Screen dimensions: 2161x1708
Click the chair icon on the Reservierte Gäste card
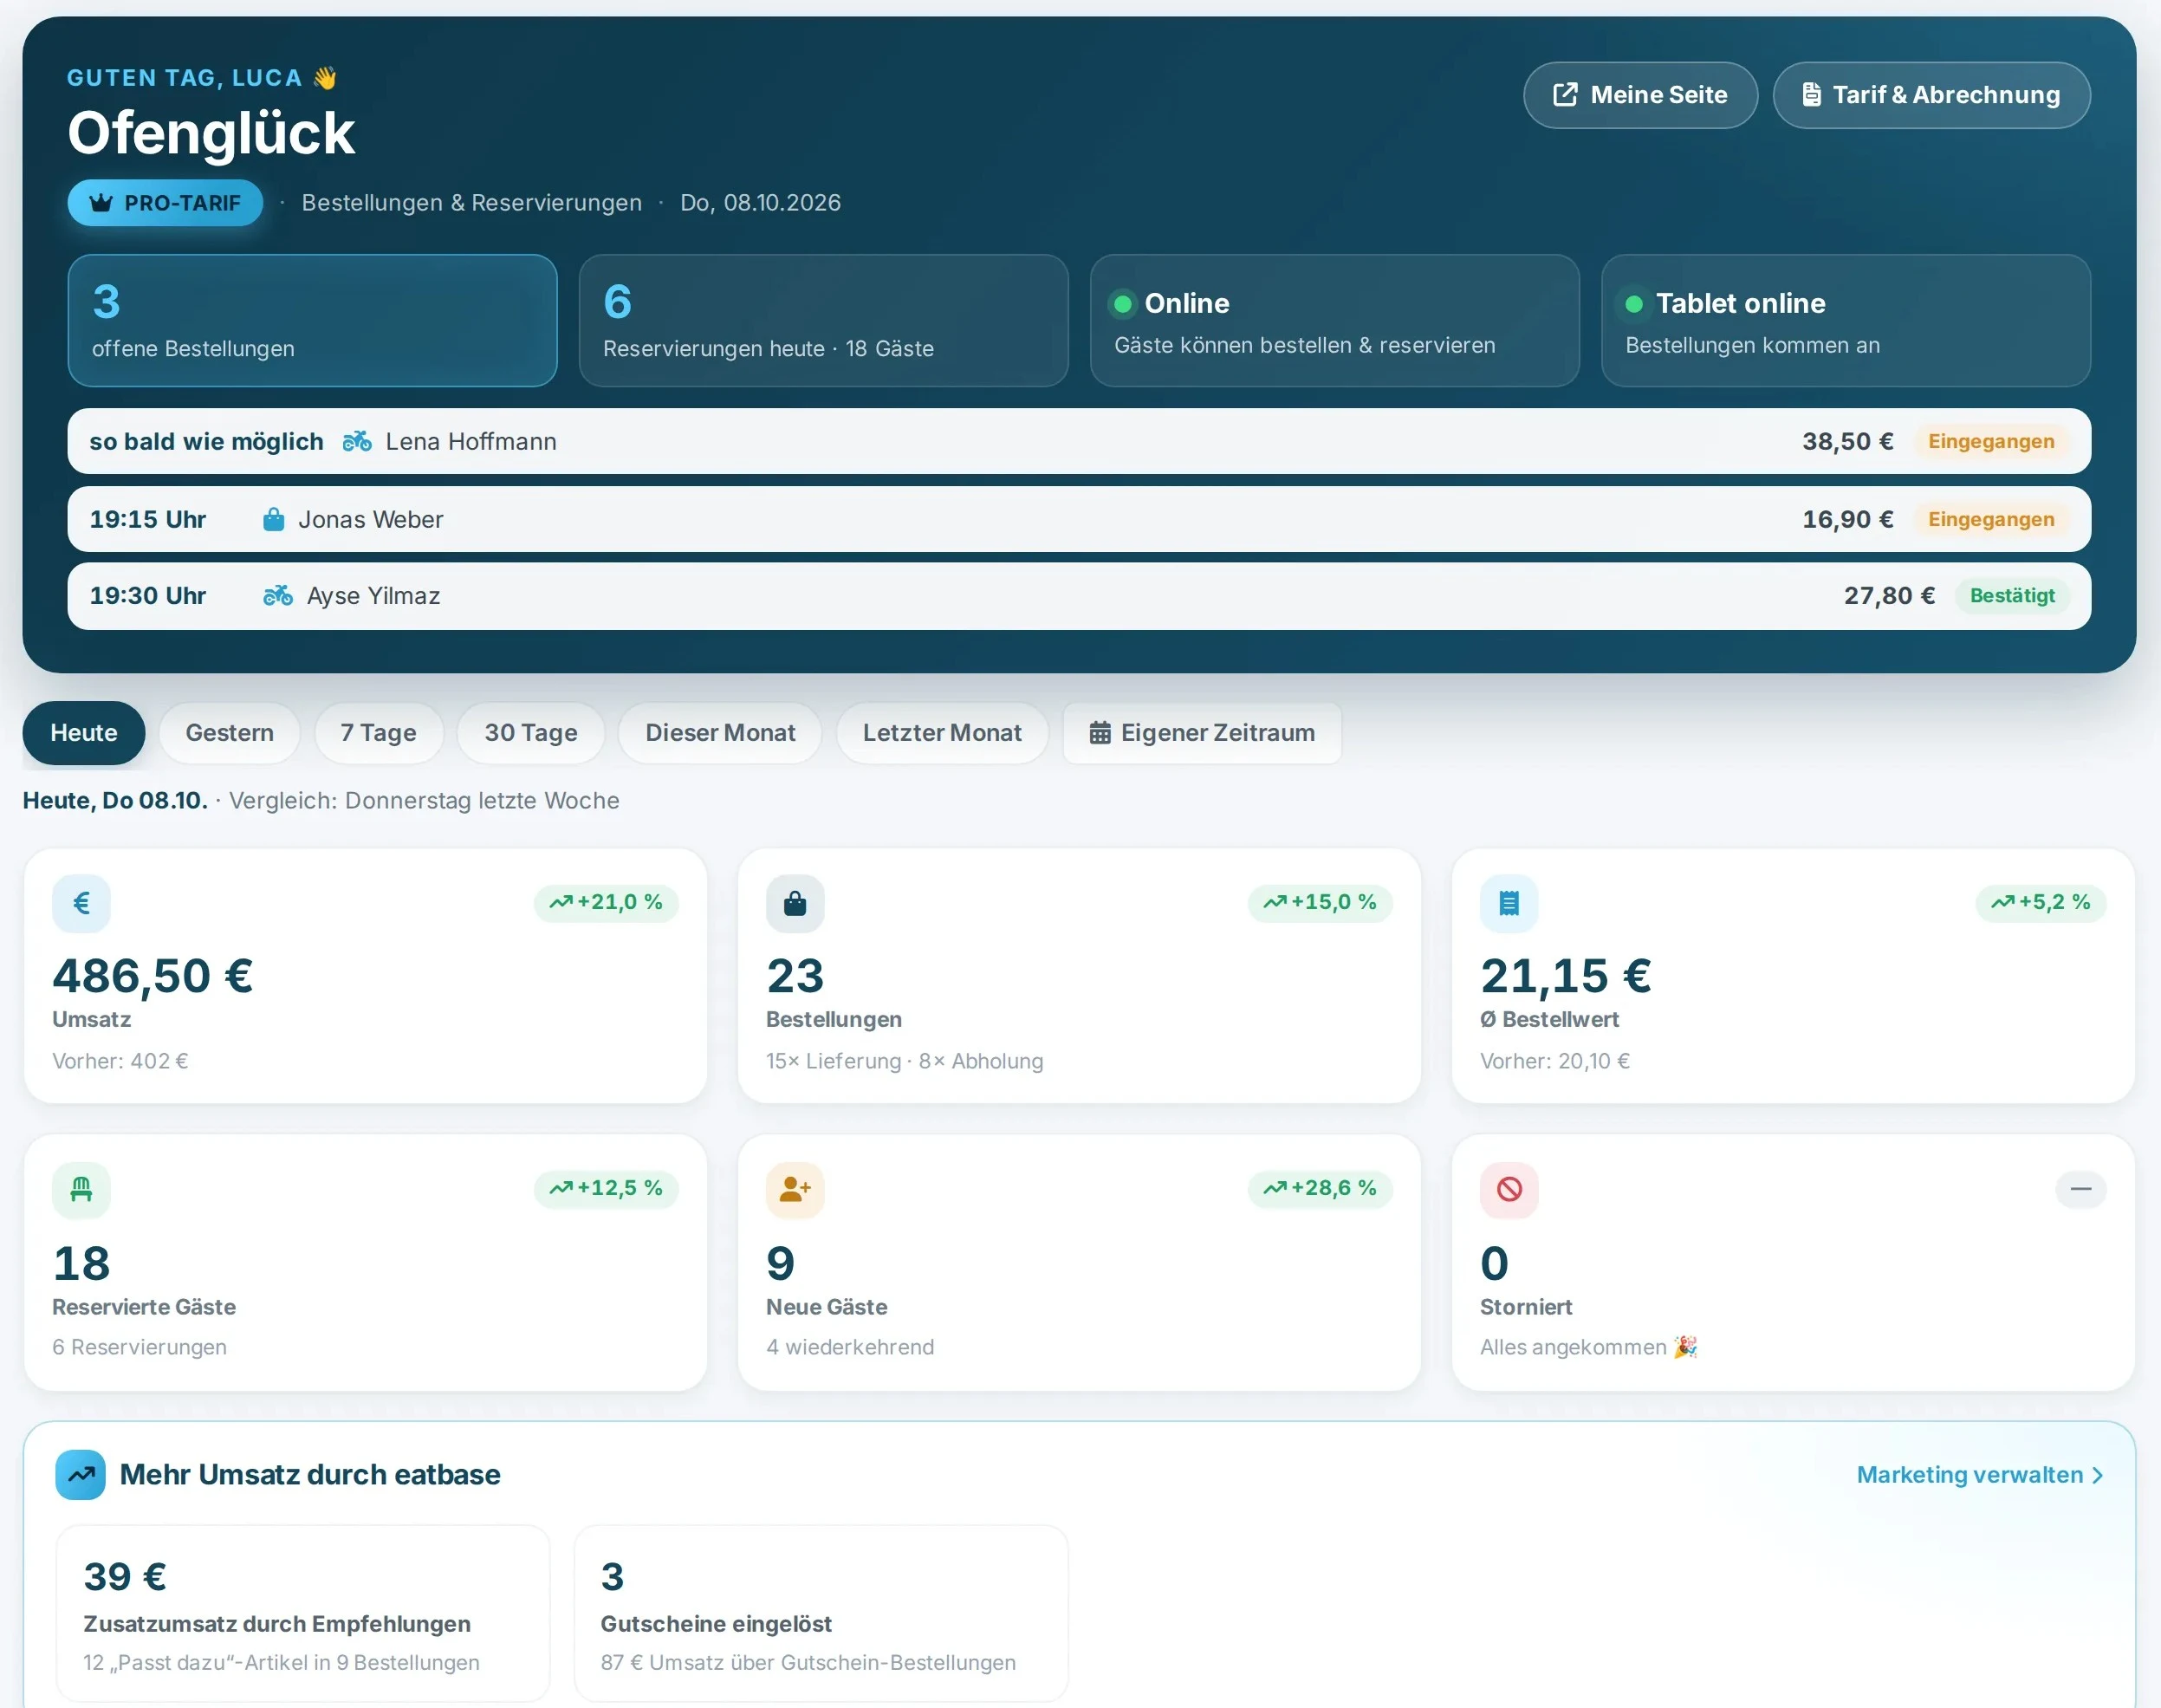81,1189
